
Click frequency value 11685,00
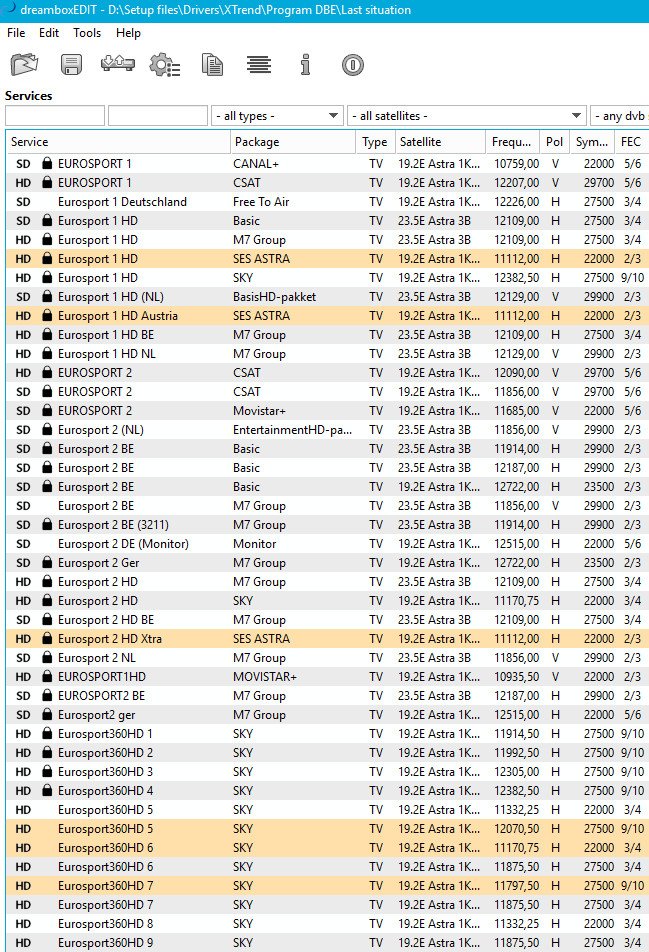coord(517,410)
